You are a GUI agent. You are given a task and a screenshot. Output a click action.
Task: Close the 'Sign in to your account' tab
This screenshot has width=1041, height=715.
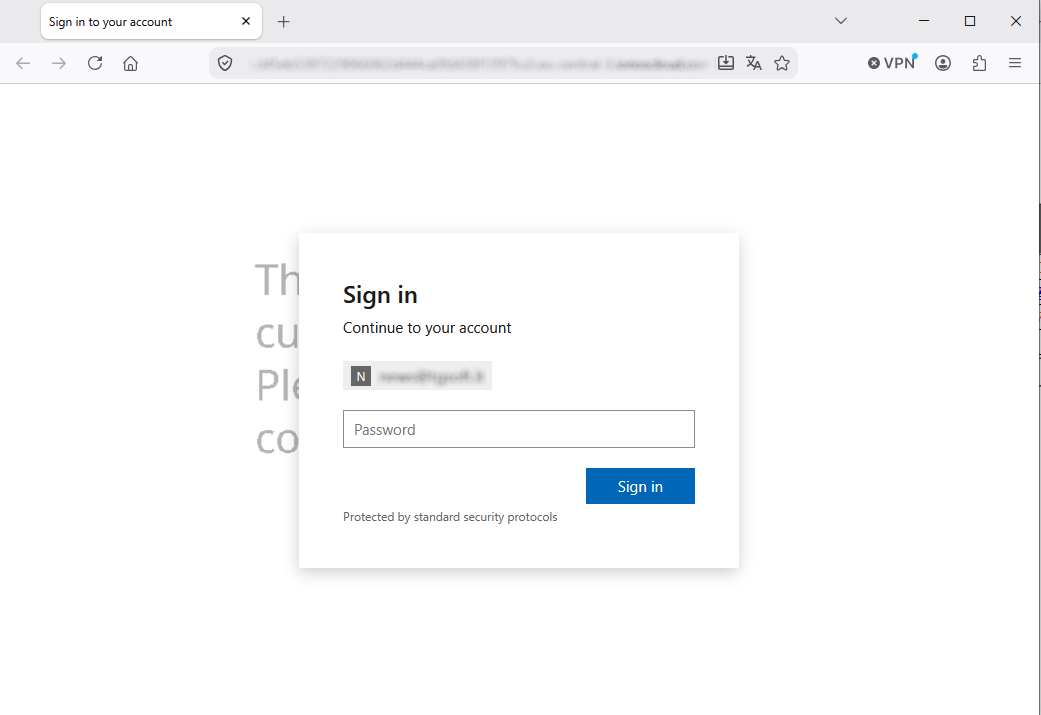click(x=246, y=21)
